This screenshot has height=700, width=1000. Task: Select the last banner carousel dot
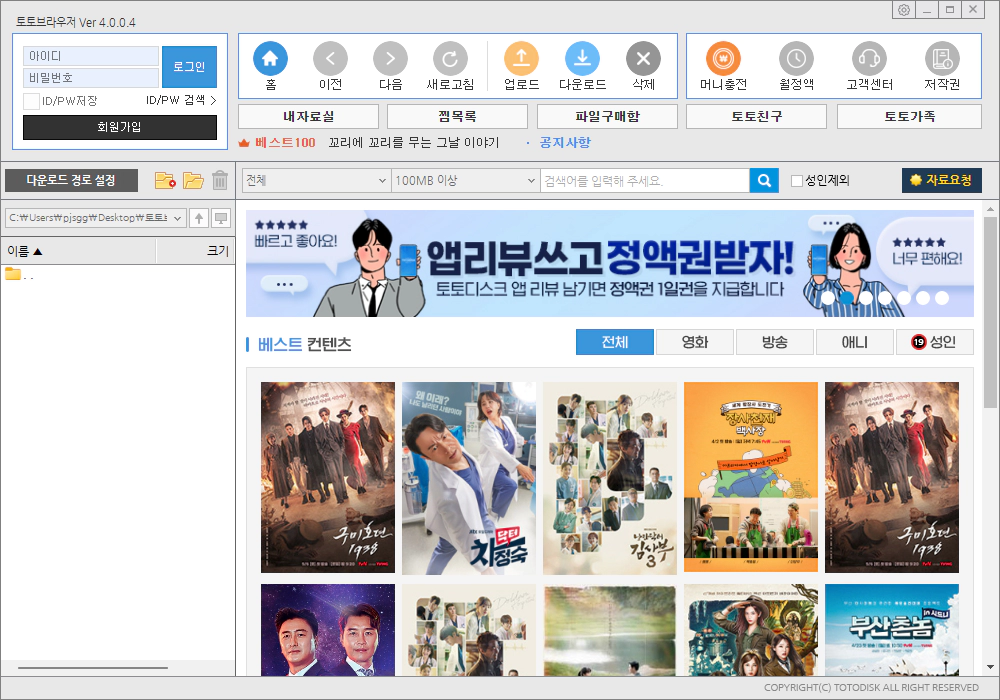tap(942, 297)
